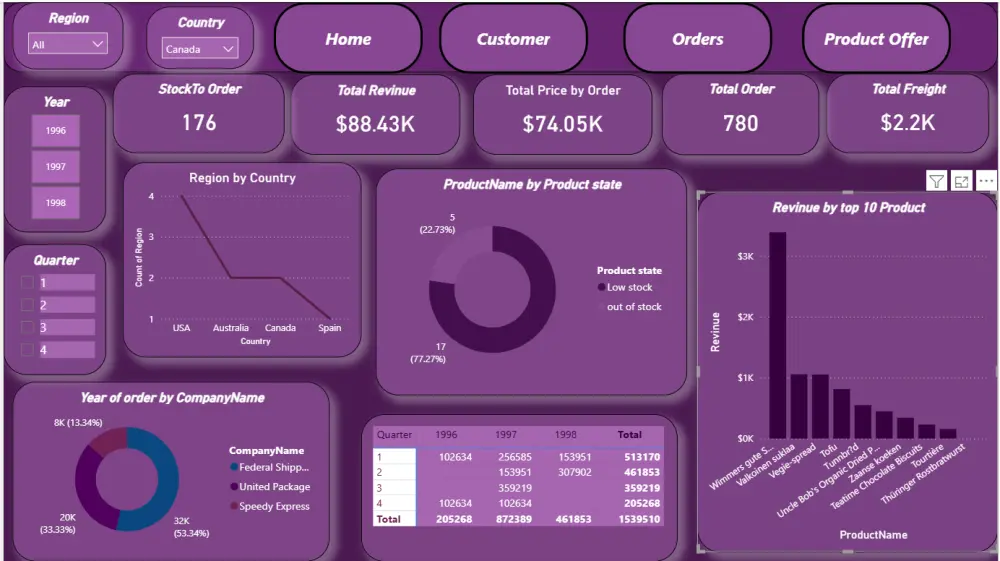Click table cell 307902

click(x=575, y=472)
